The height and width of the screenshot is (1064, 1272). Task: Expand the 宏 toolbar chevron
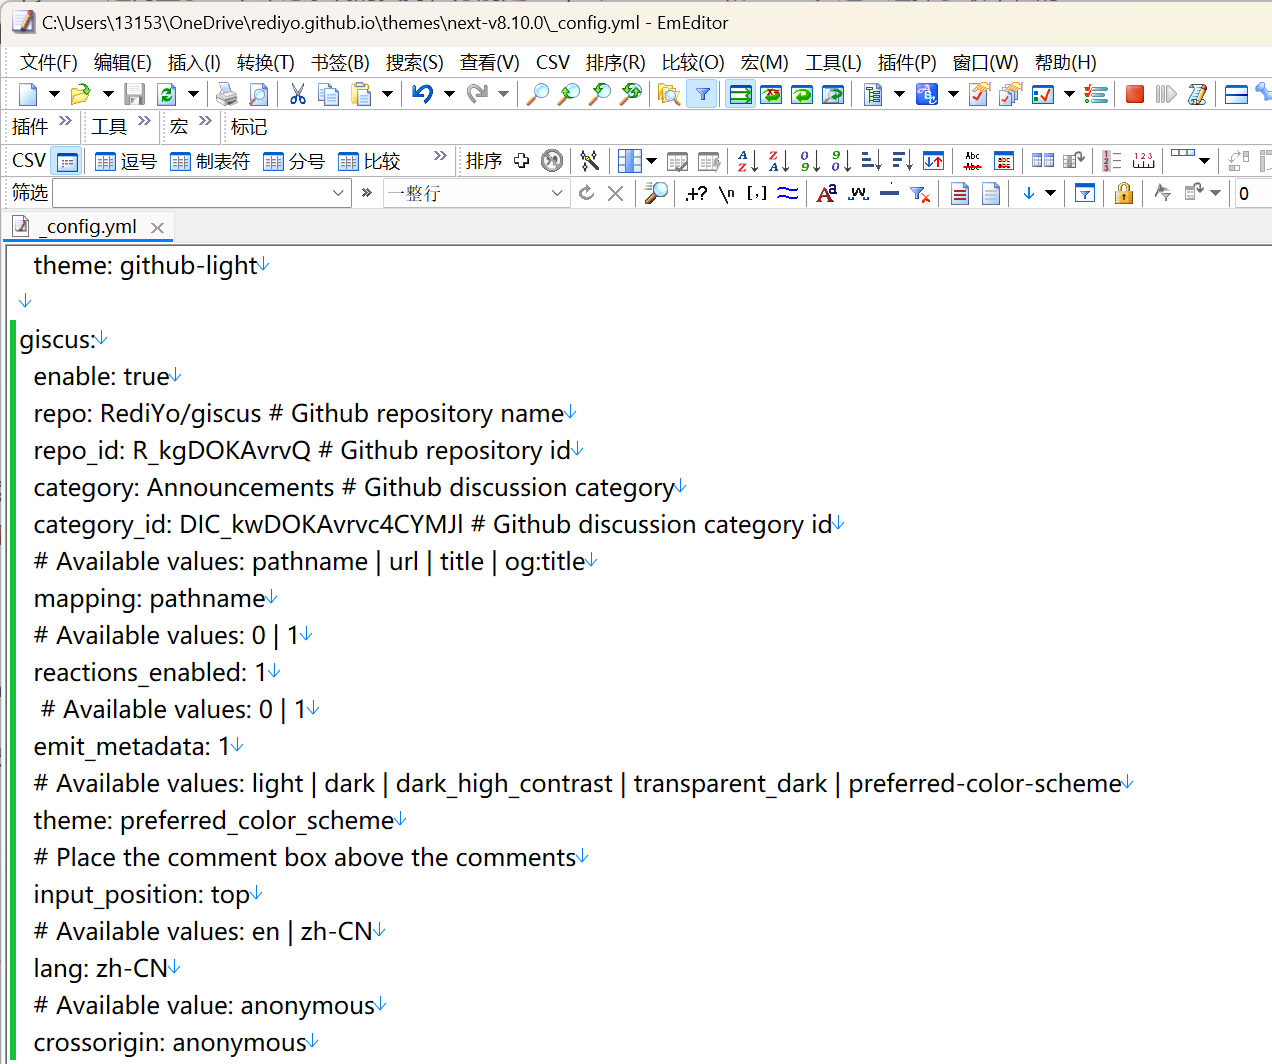pyautogui.click(x=206, y=121)
